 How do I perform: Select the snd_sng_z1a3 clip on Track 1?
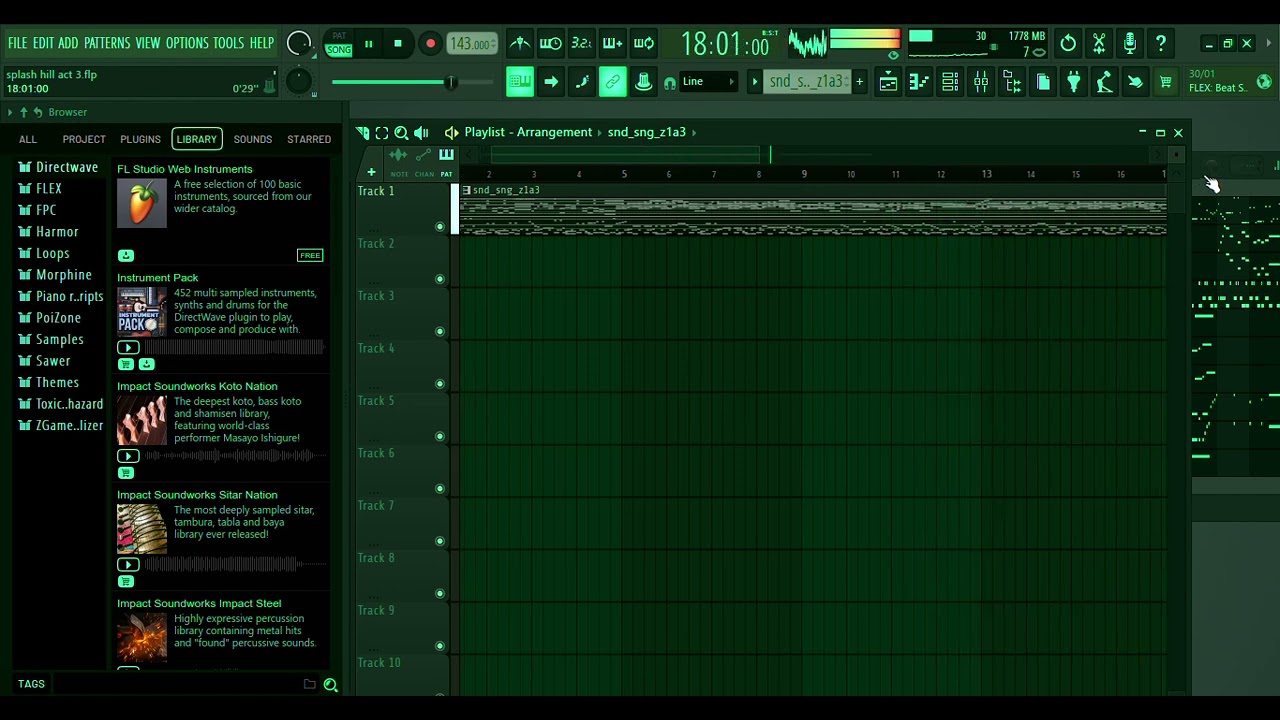[x=812, y=210]
